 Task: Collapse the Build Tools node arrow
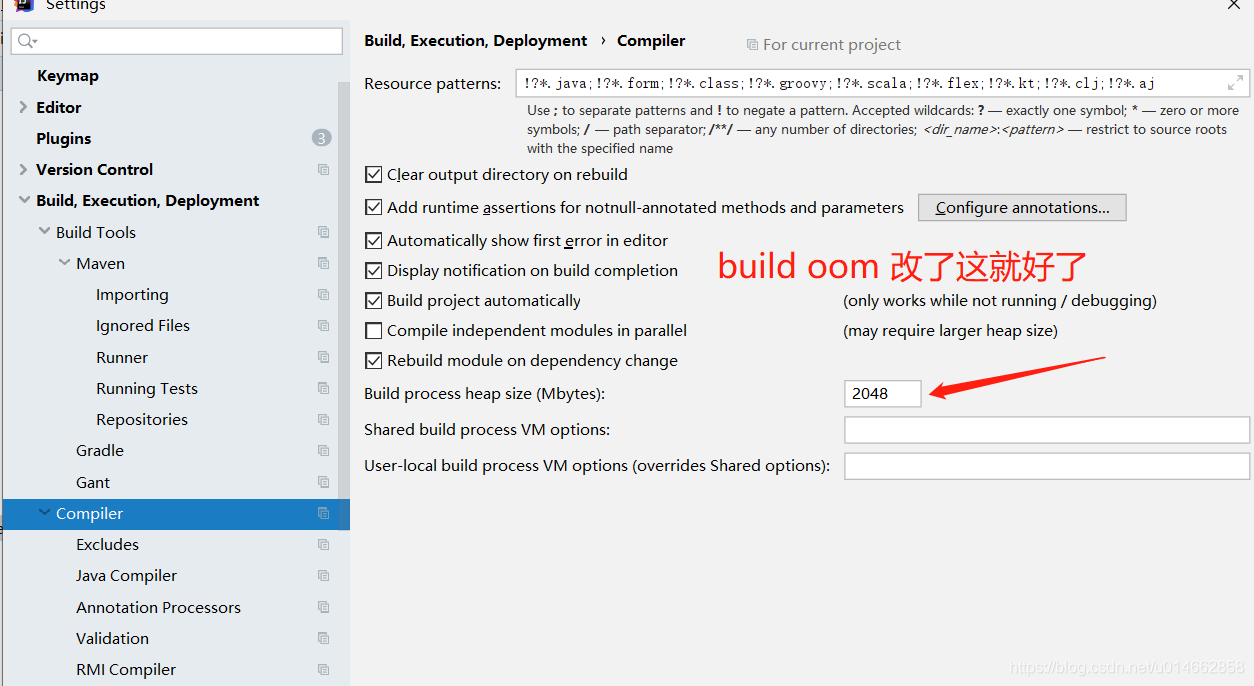coord(44,231)
